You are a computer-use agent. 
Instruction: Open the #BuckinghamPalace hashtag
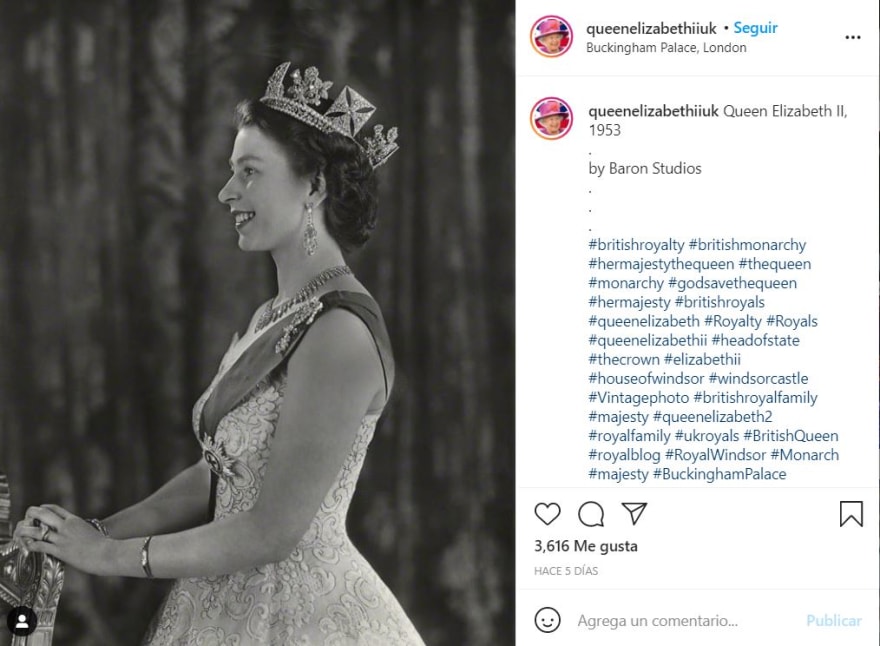(x=719, y=474)
